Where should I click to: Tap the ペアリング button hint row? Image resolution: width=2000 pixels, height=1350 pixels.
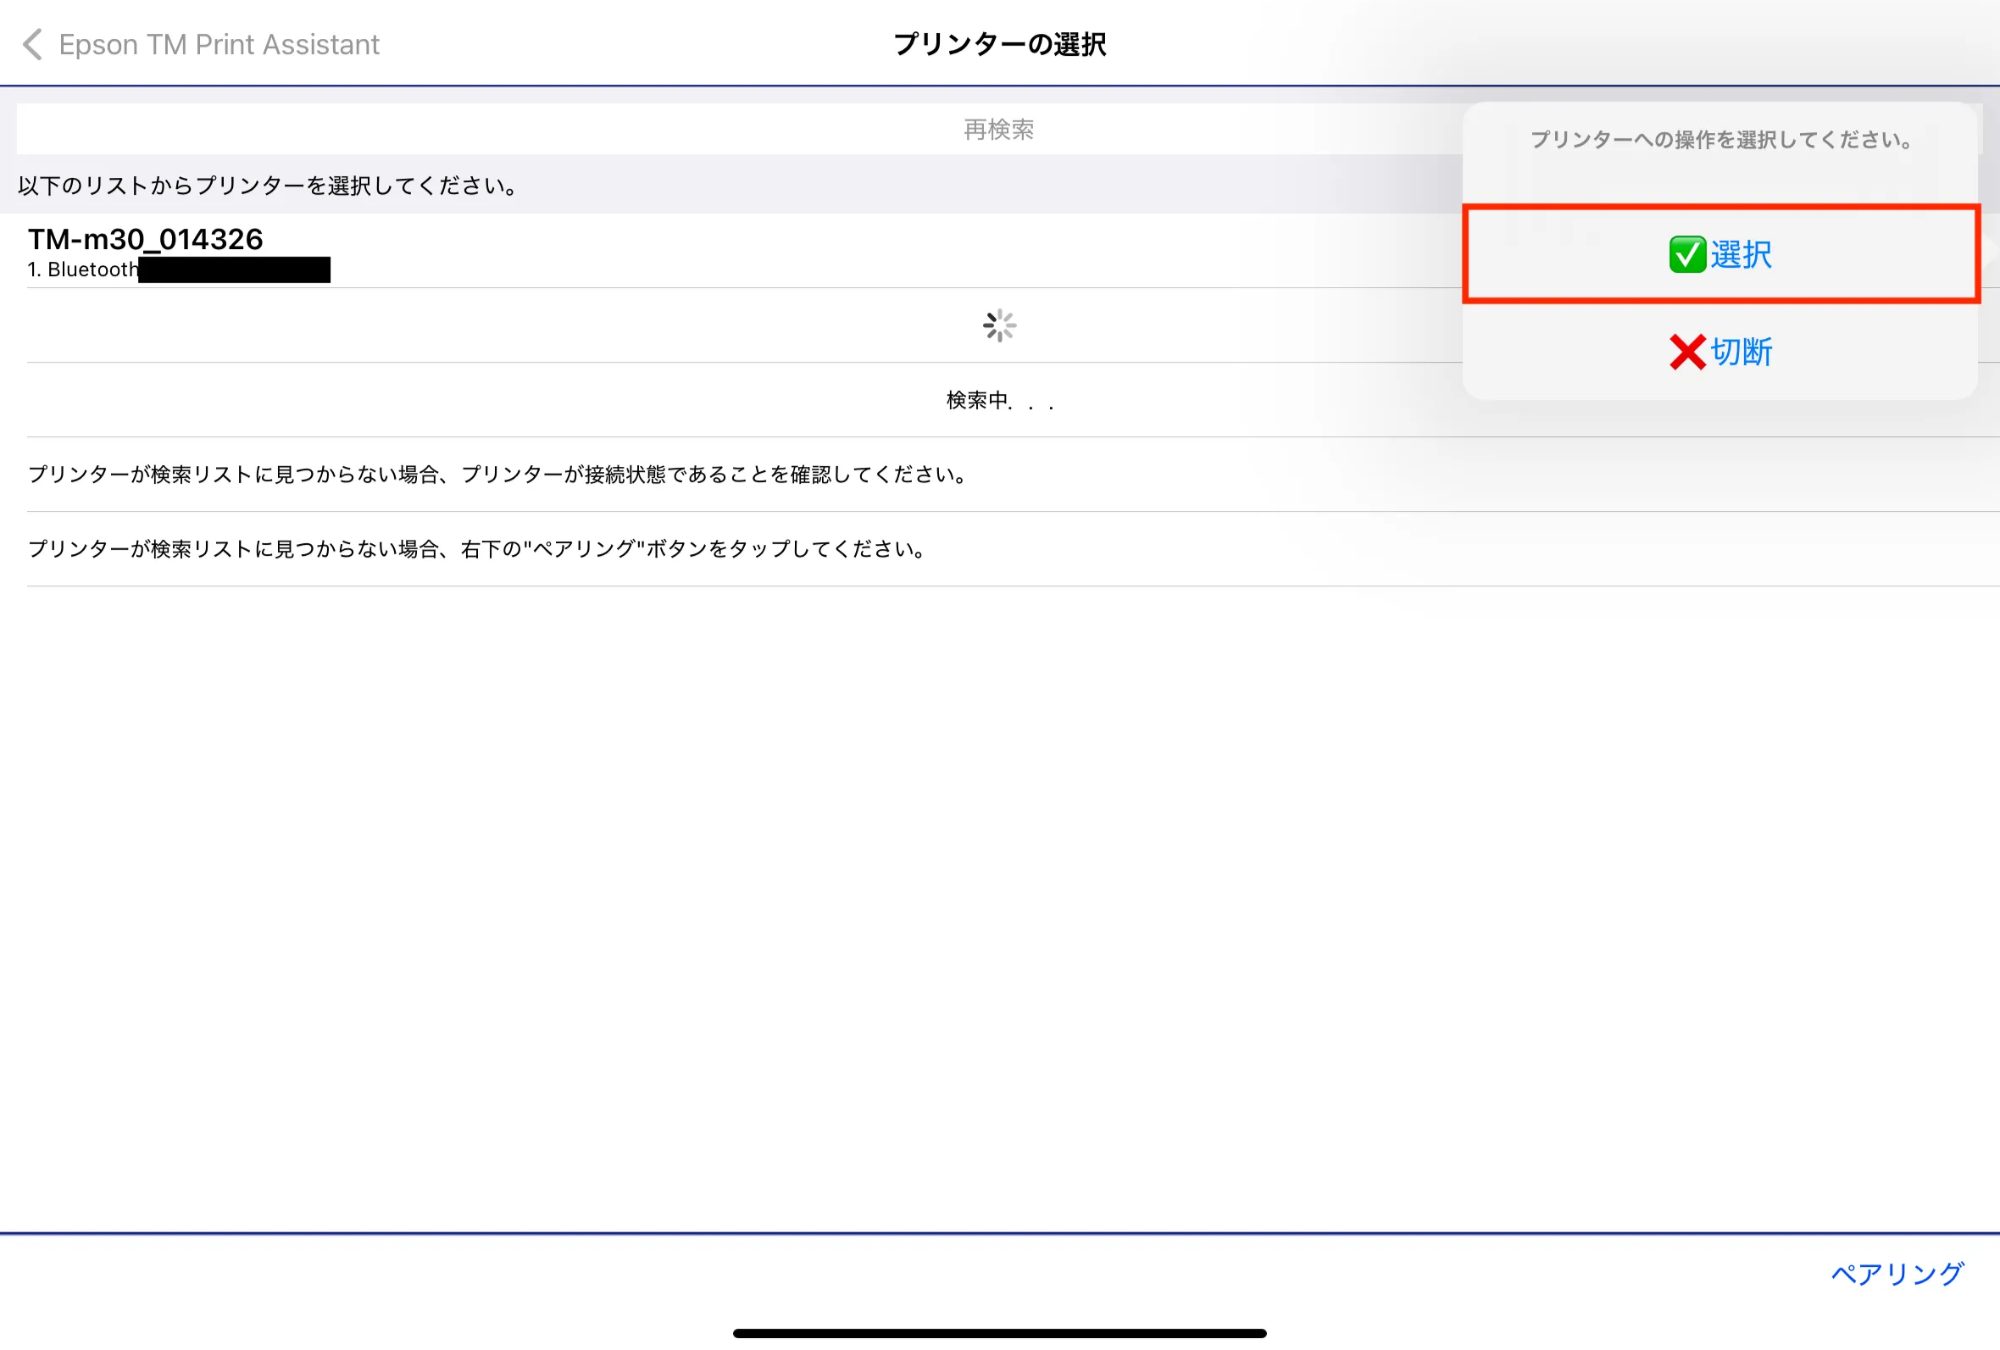pos(478,549)
